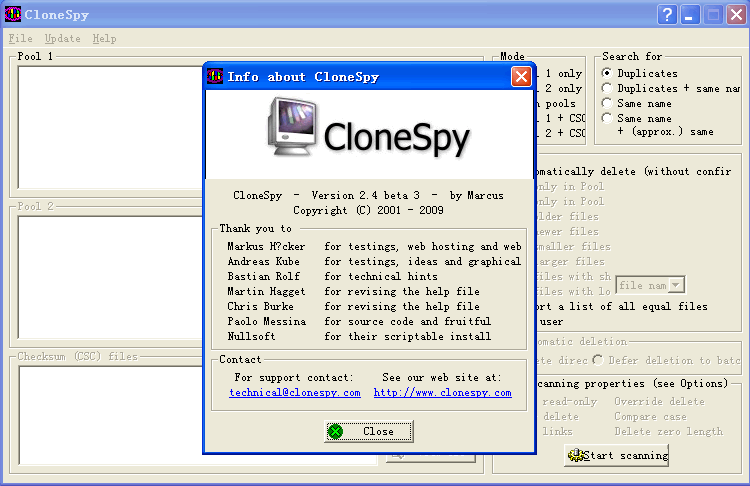750x486 pixels.
Task: Open the Update menu
Action: coord(63,38)
